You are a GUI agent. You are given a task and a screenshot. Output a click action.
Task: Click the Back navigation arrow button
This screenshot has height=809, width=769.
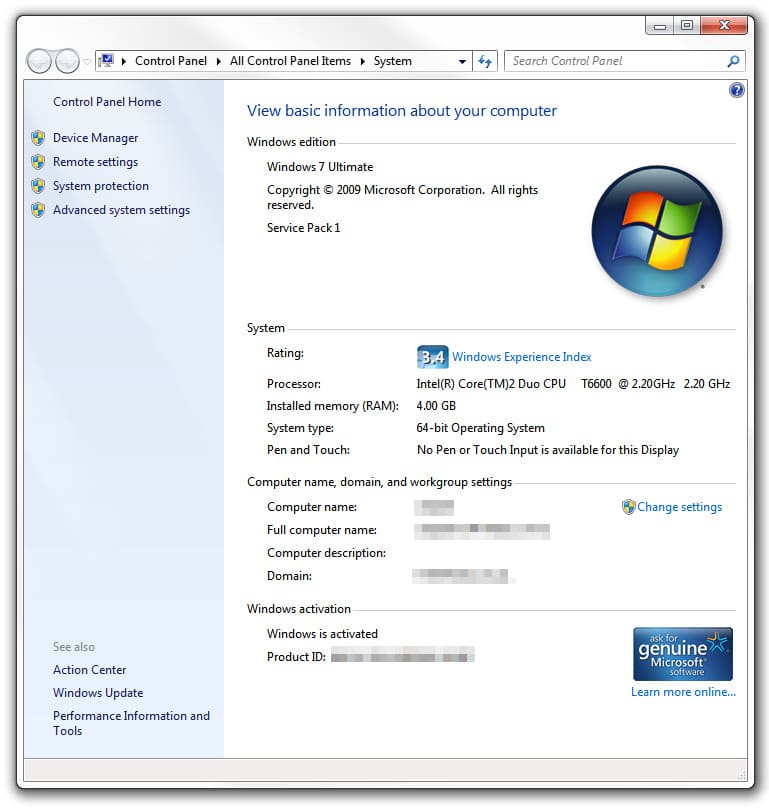coord(40,61)
